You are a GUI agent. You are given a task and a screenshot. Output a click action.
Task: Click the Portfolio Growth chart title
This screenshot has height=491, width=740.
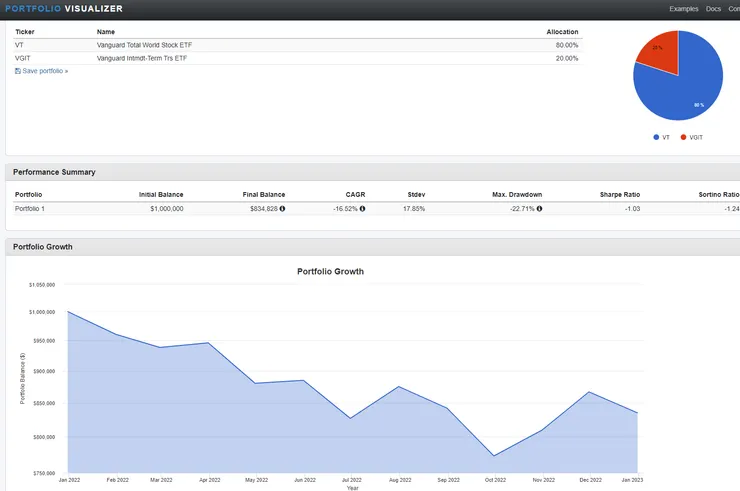click(x=330, y=271)
